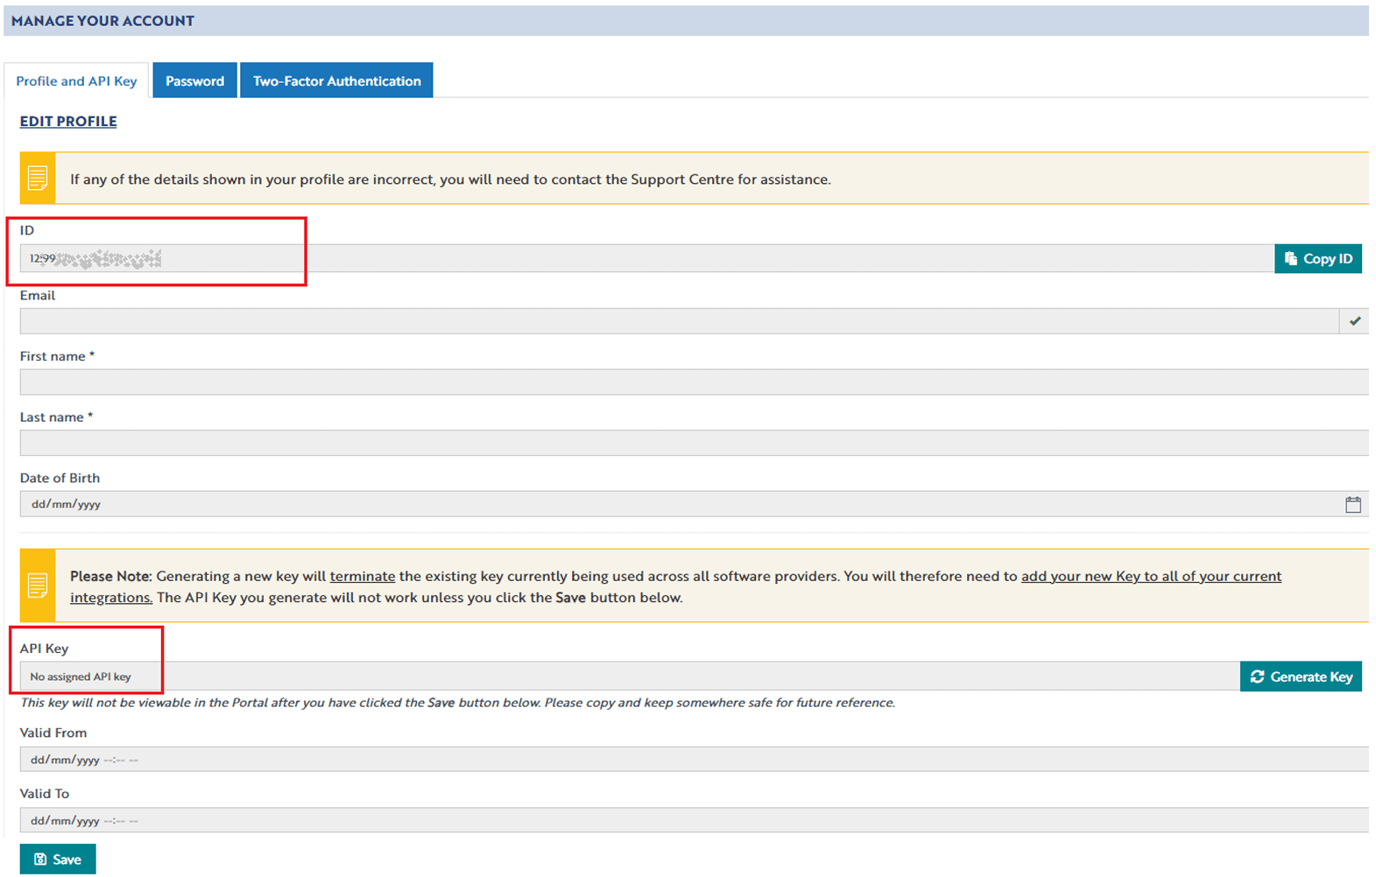Screen dimensions: 1376x877
Task: Click the save disk icon beside Save
Action: (x=42, y=858)
